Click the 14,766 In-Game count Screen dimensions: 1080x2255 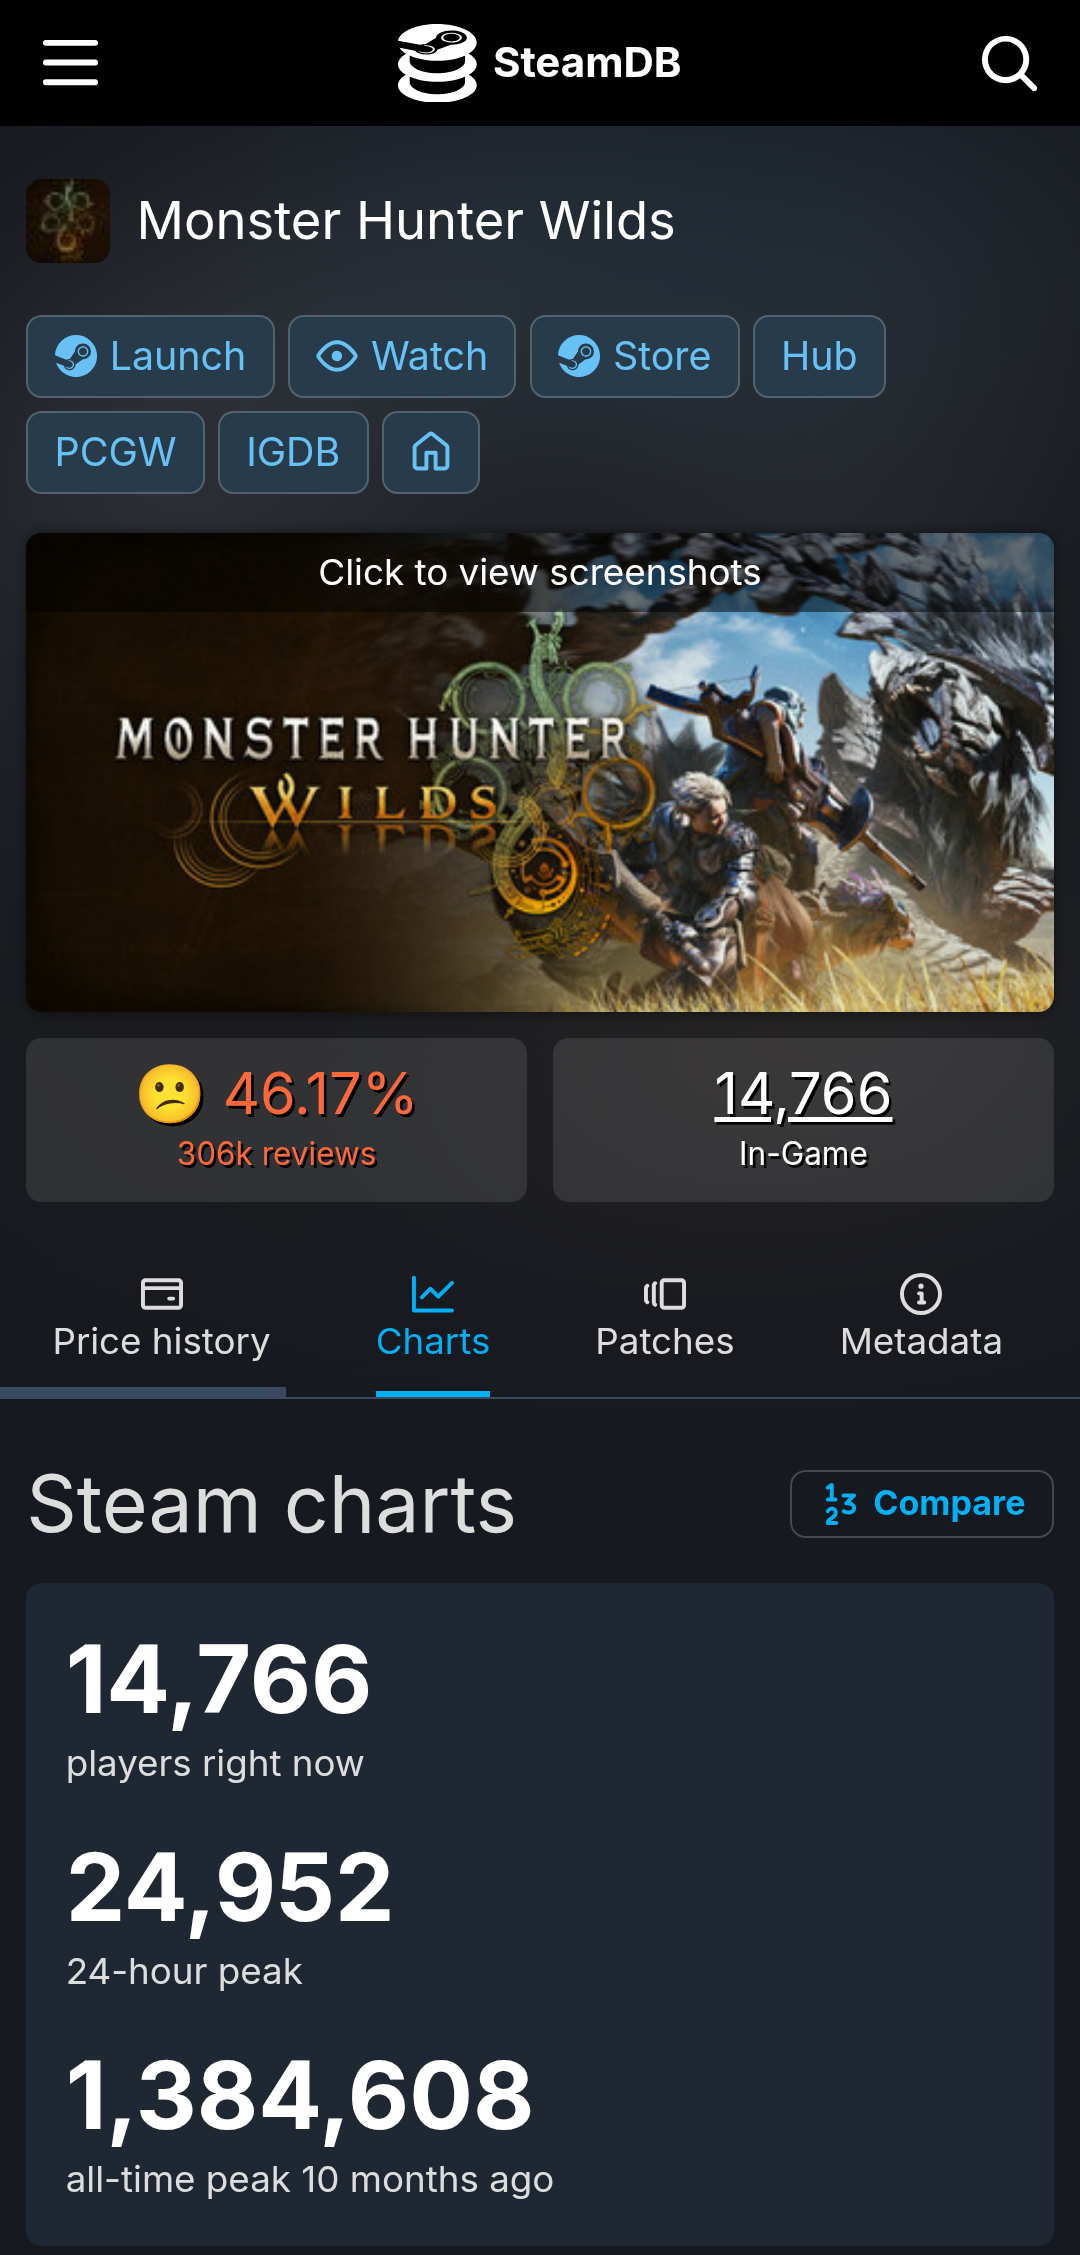pos(802,1095)
